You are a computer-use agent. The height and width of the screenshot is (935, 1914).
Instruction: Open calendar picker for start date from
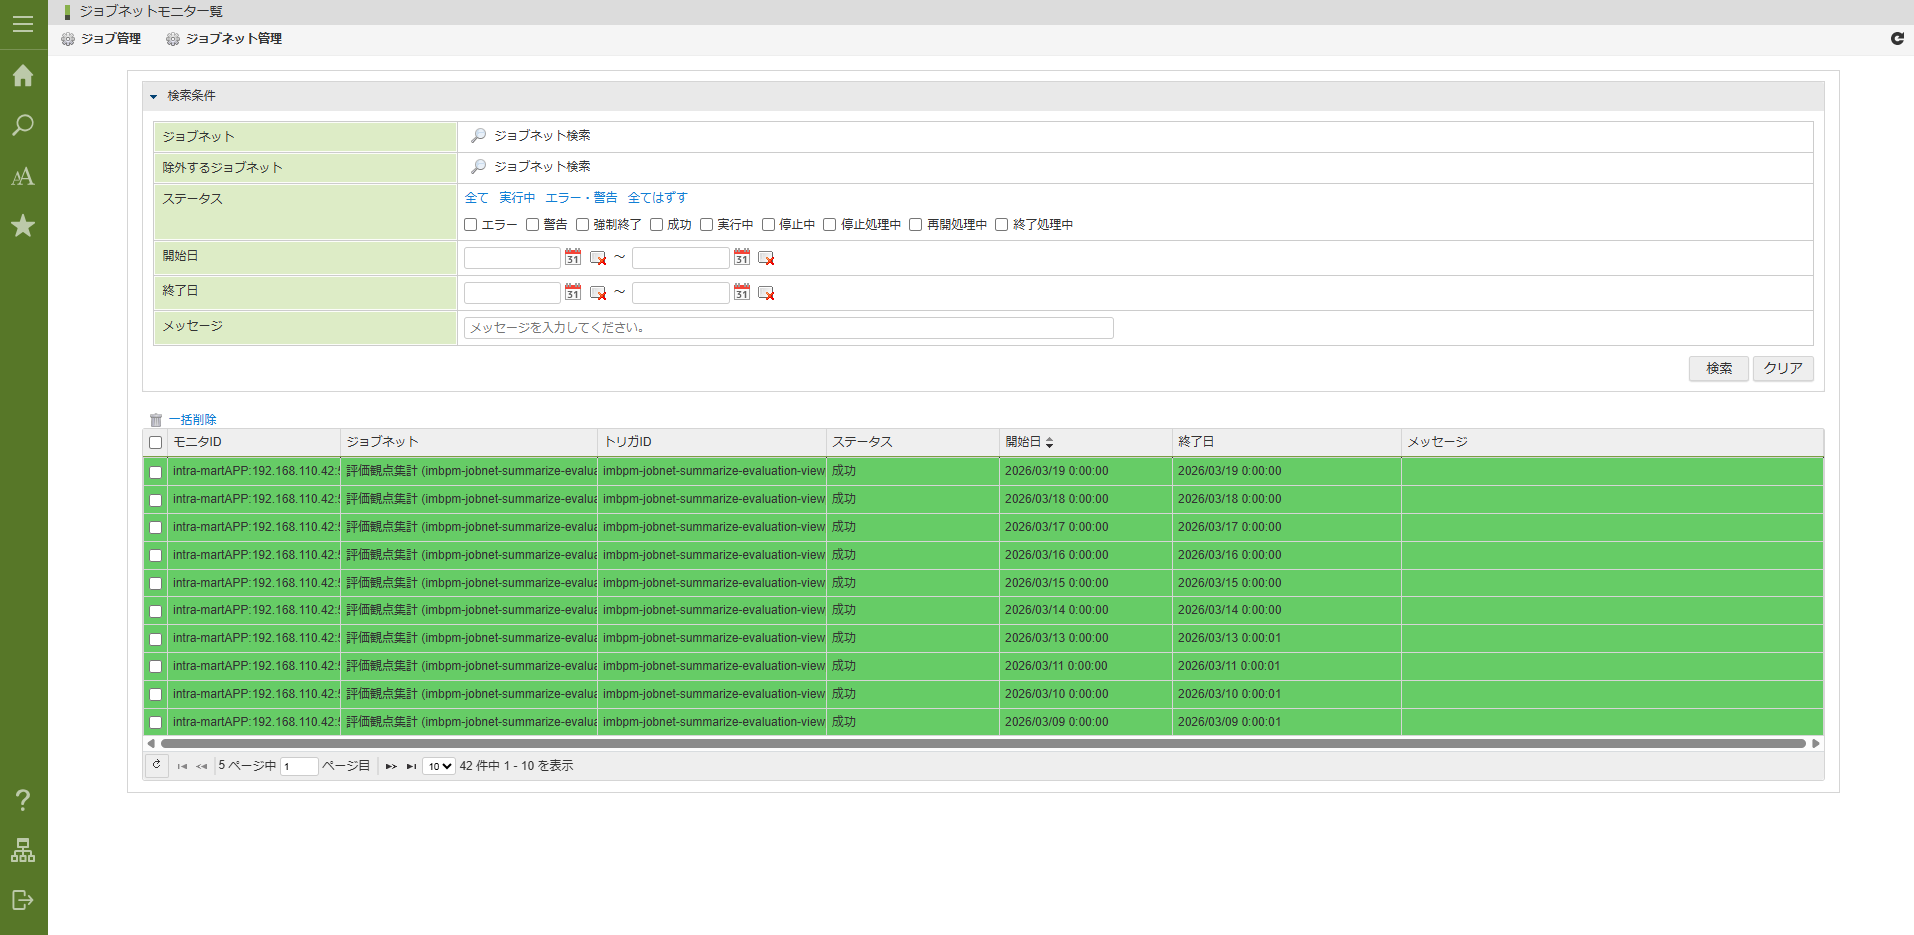pyautogui.click(x=573, y=258)
